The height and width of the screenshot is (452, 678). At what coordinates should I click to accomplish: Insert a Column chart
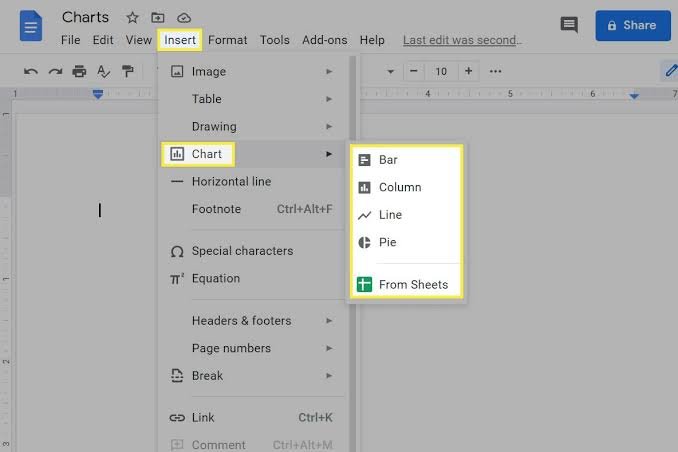pos(406,187)
